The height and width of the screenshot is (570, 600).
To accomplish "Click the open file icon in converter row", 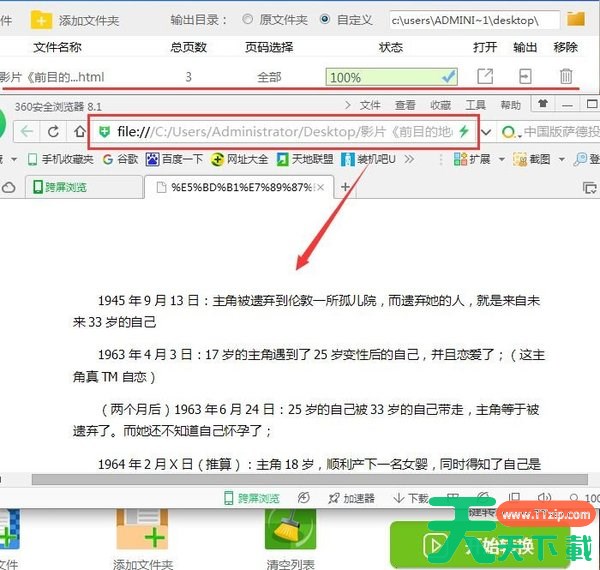I will (485, 76).
